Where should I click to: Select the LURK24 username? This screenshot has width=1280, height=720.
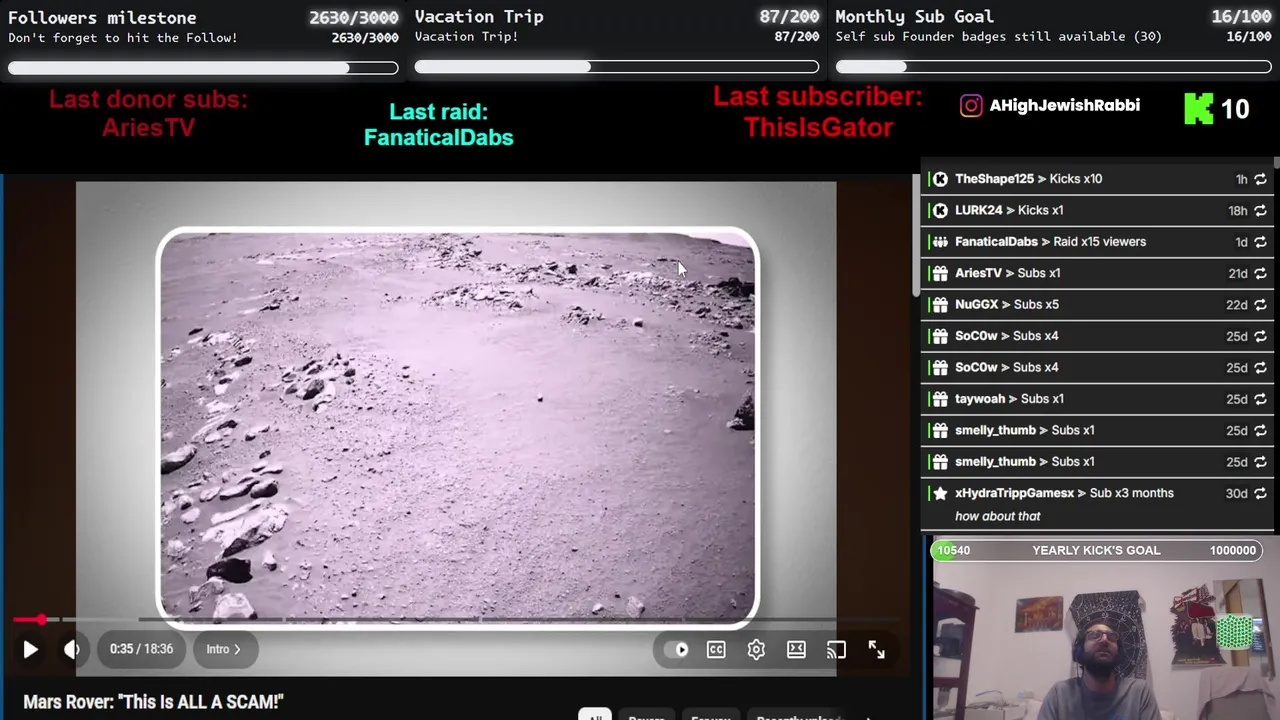pos(978,210)
